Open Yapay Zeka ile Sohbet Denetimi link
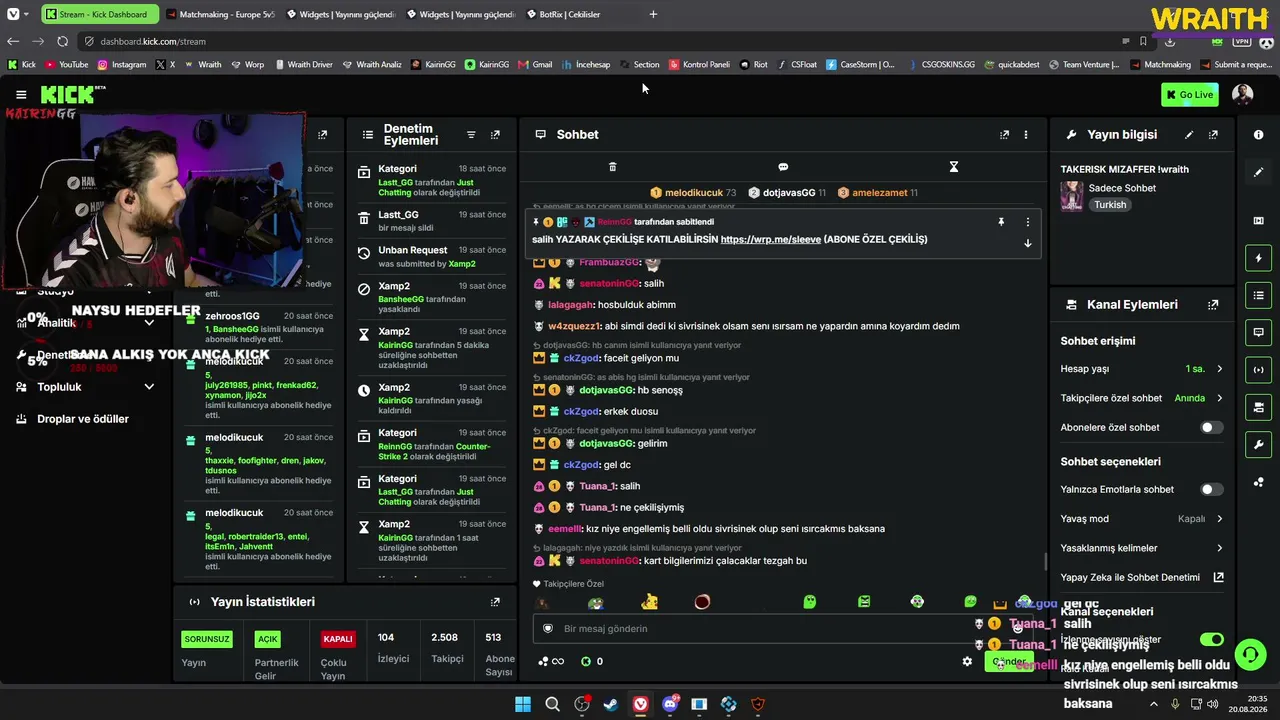 (1142, 577)
